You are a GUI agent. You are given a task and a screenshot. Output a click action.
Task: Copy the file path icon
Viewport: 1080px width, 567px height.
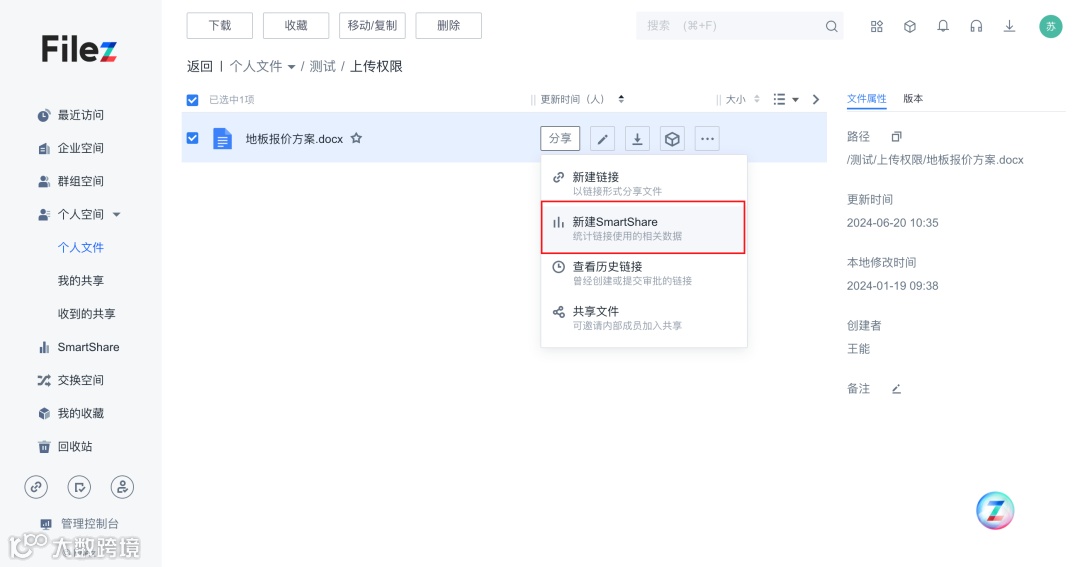click(x=896, y=136)
